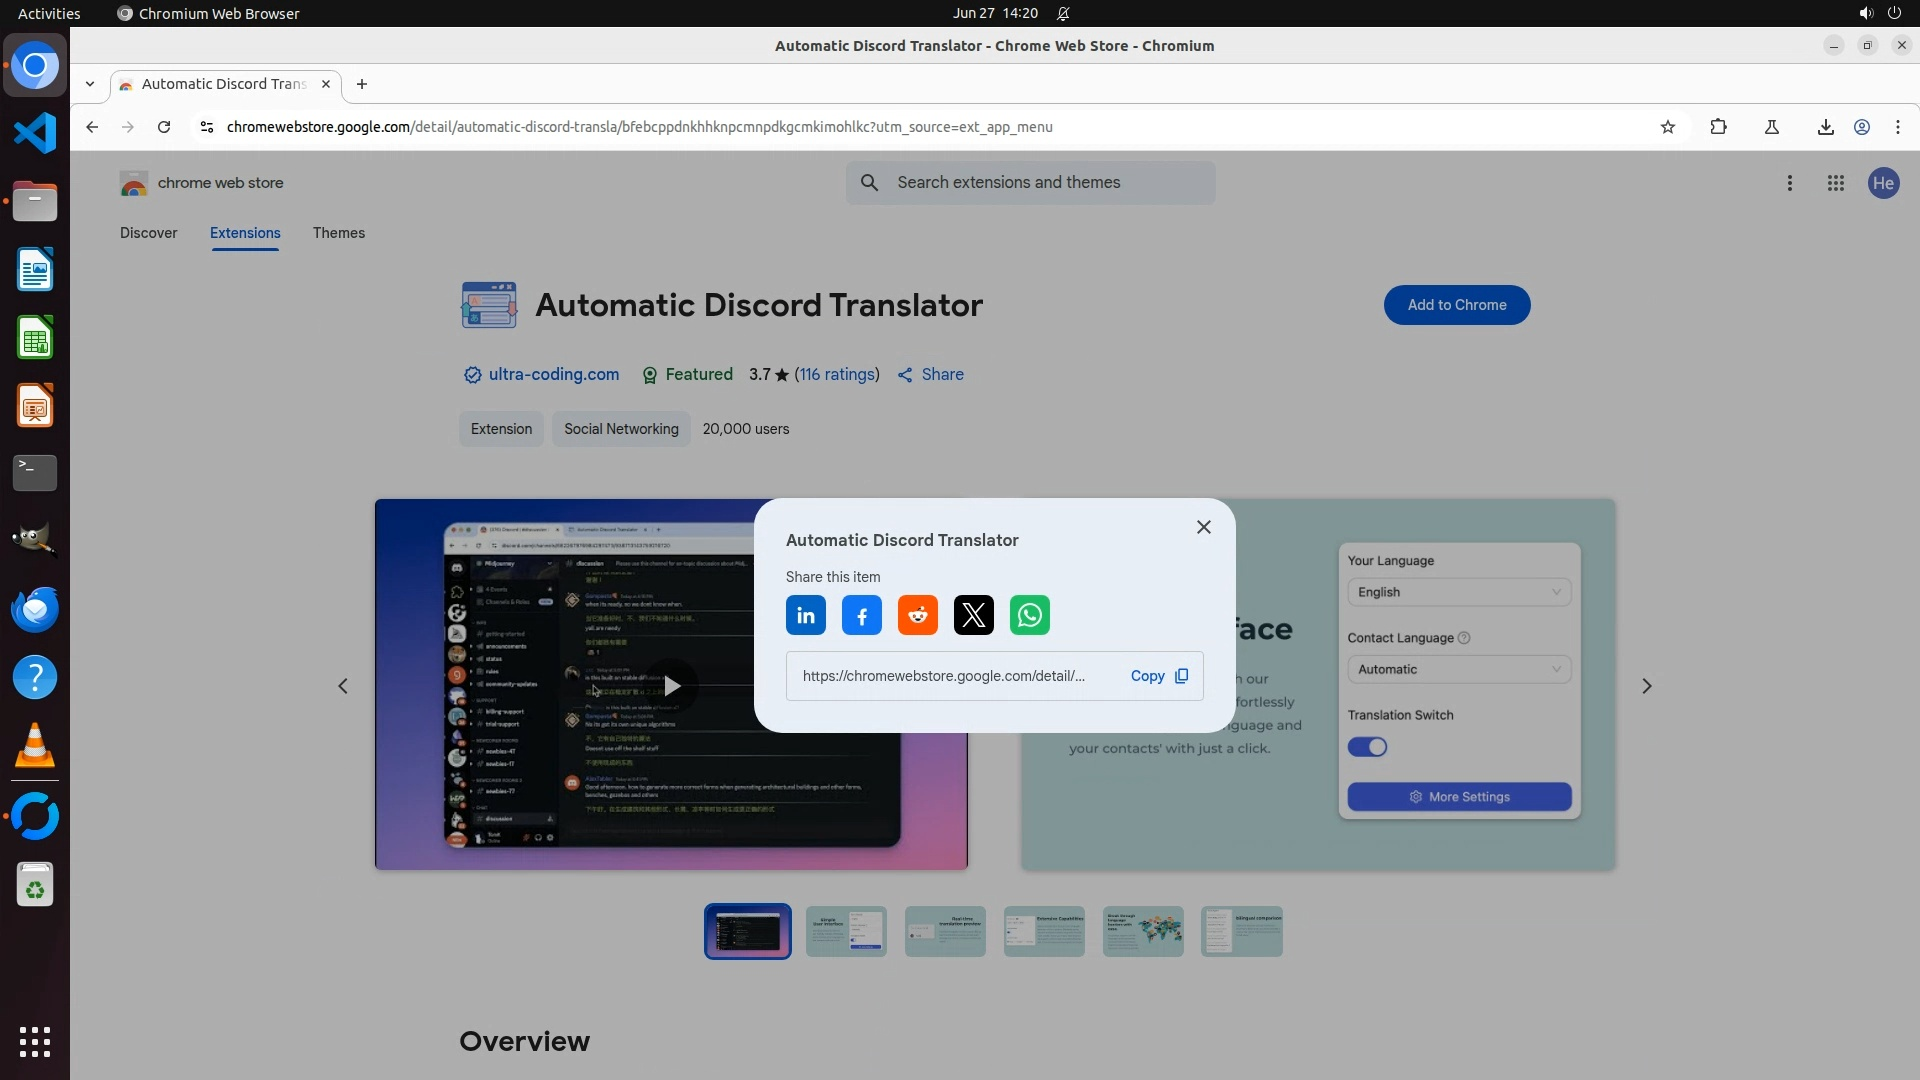Expand the Contact Language Automatic dropdown
The height and width of the screenshot is (1080, 1920).
coord(1458,669)
